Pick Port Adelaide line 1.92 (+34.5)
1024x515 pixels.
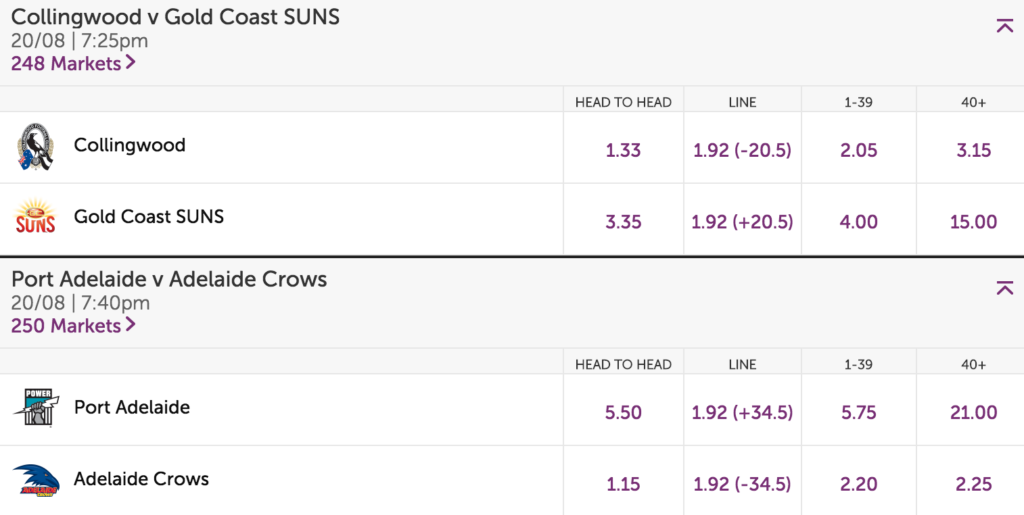tap(743, 413)
